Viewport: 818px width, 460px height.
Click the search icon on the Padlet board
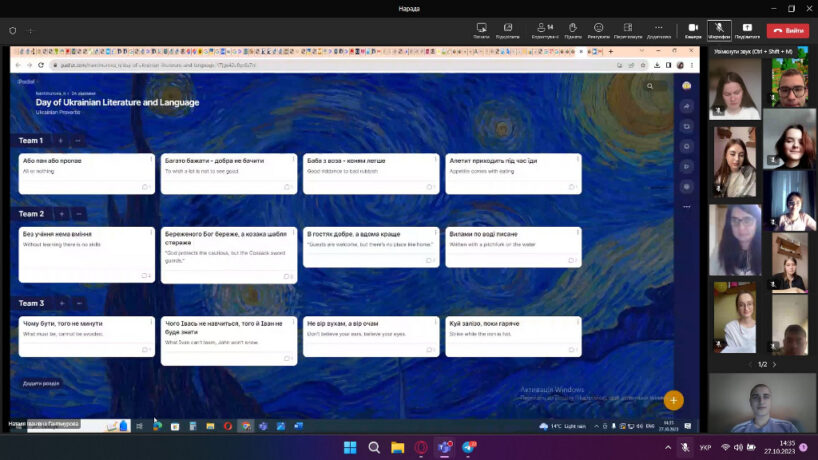point(650,86)
